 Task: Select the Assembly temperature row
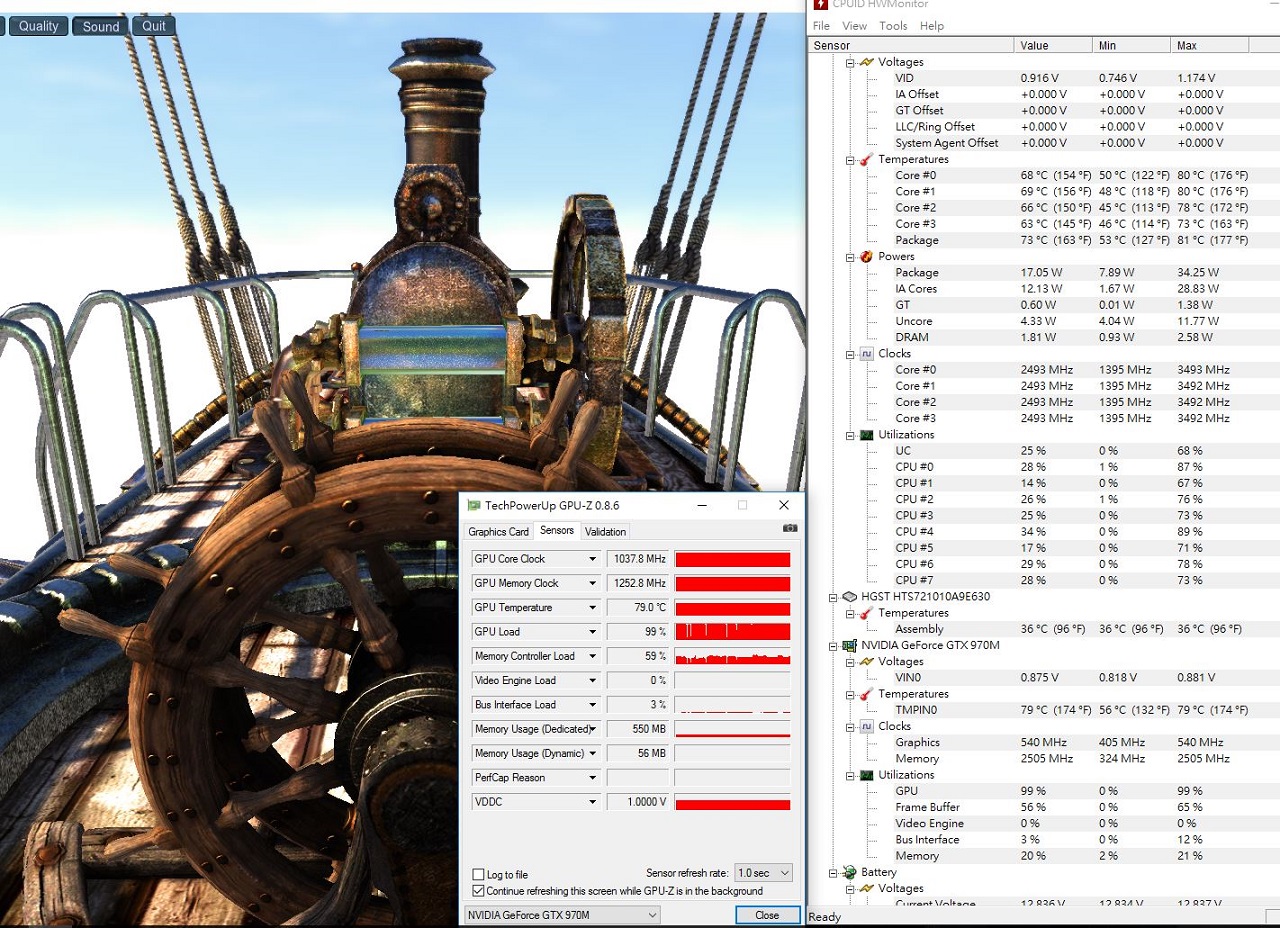coord(1043,629)
